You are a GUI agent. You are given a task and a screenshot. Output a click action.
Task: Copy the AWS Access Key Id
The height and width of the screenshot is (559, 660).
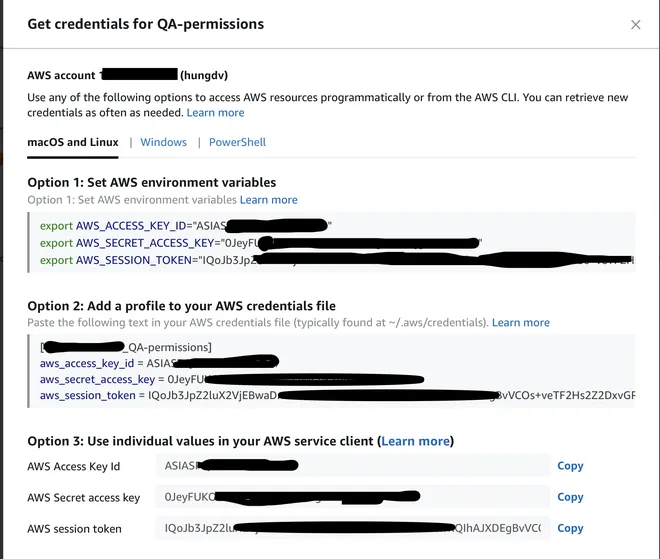pyautogui.click(x=570, y=466)
